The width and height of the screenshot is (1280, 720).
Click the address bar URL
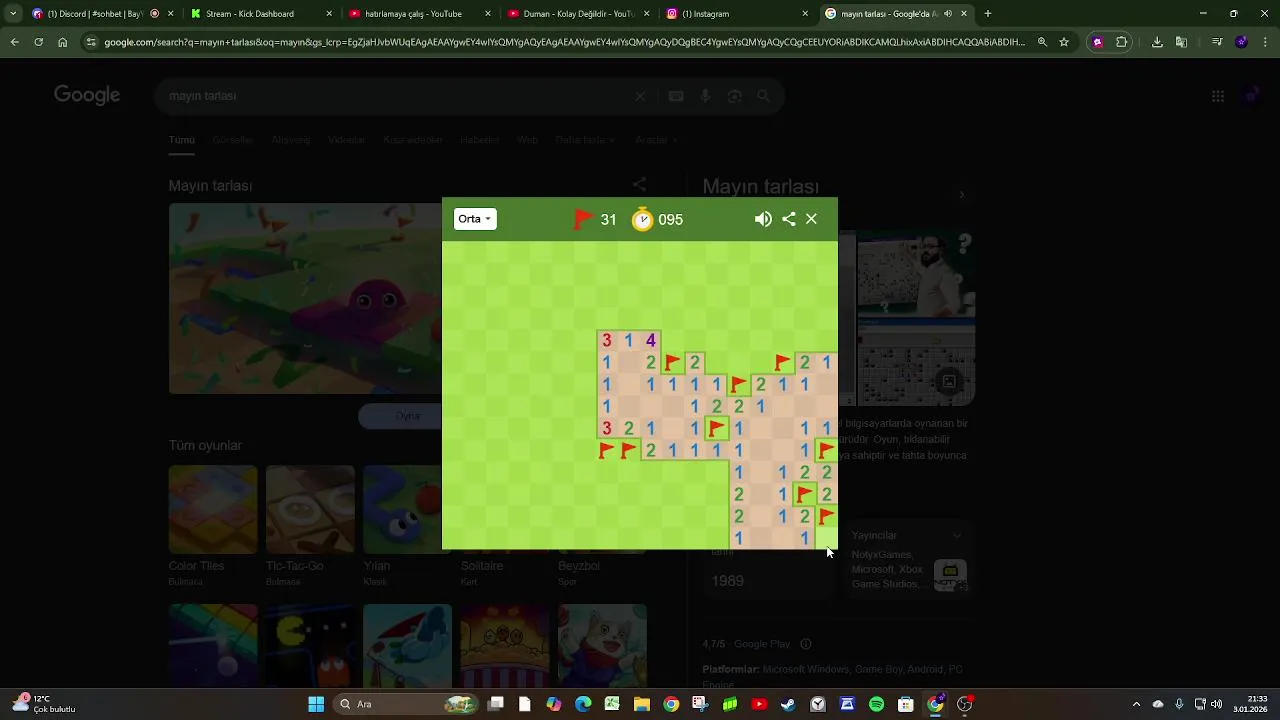tap(565, 42)
